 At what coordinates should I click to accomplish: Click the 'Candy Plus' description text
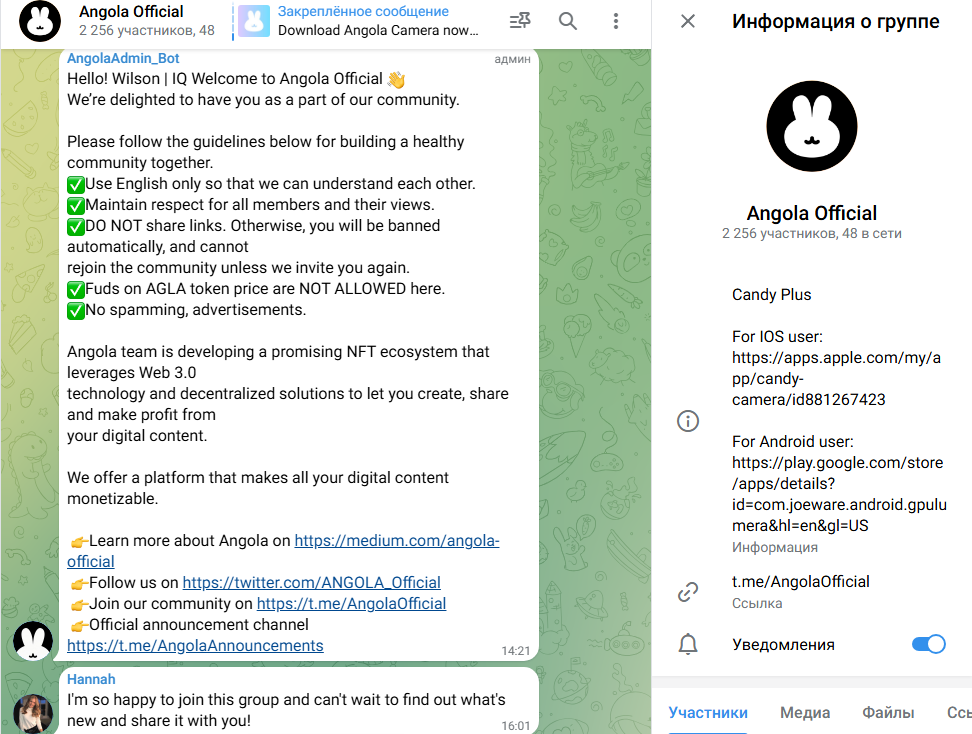tap(771, 294)
